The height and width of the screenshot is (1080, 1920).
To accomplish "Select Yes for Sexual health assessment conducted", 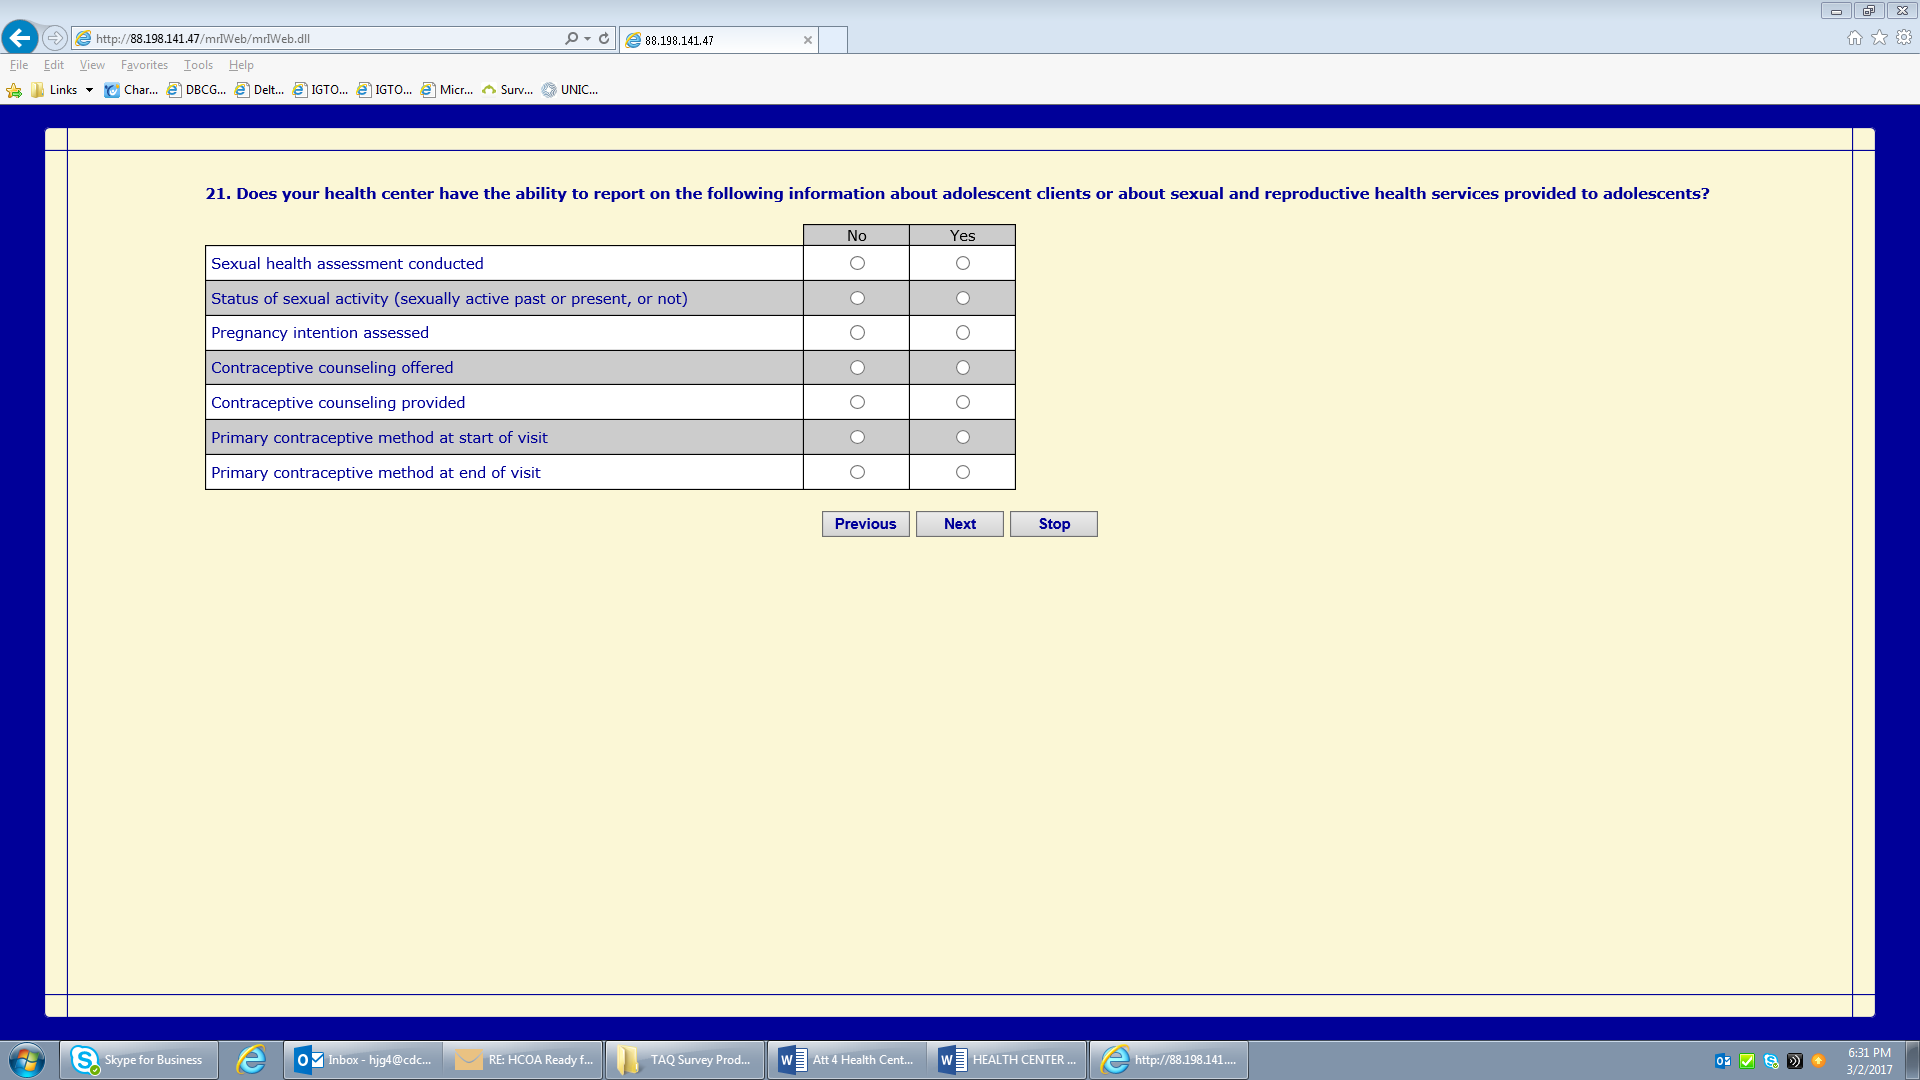I will click(962, 263).
